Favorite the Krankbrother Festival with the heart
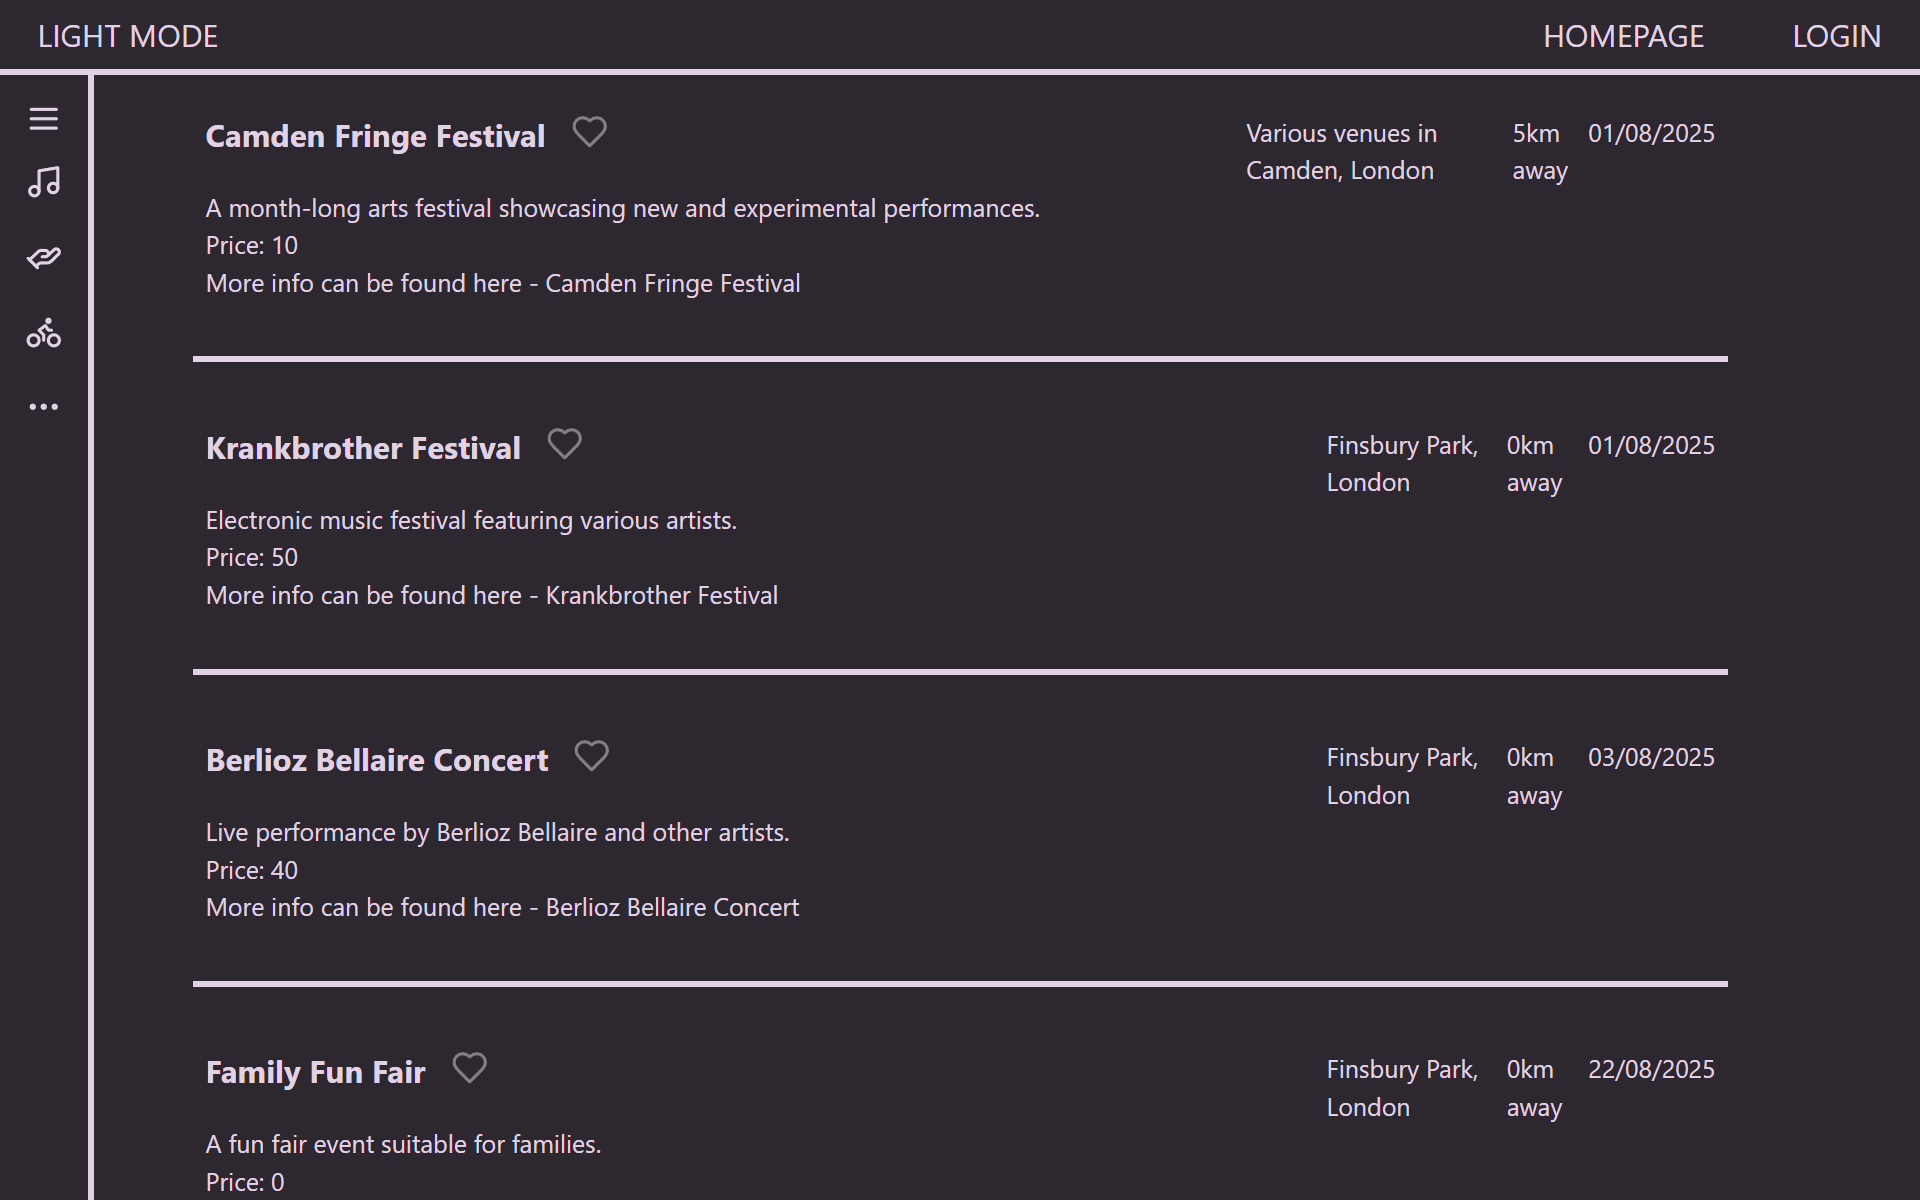 (x=564, y=444)
